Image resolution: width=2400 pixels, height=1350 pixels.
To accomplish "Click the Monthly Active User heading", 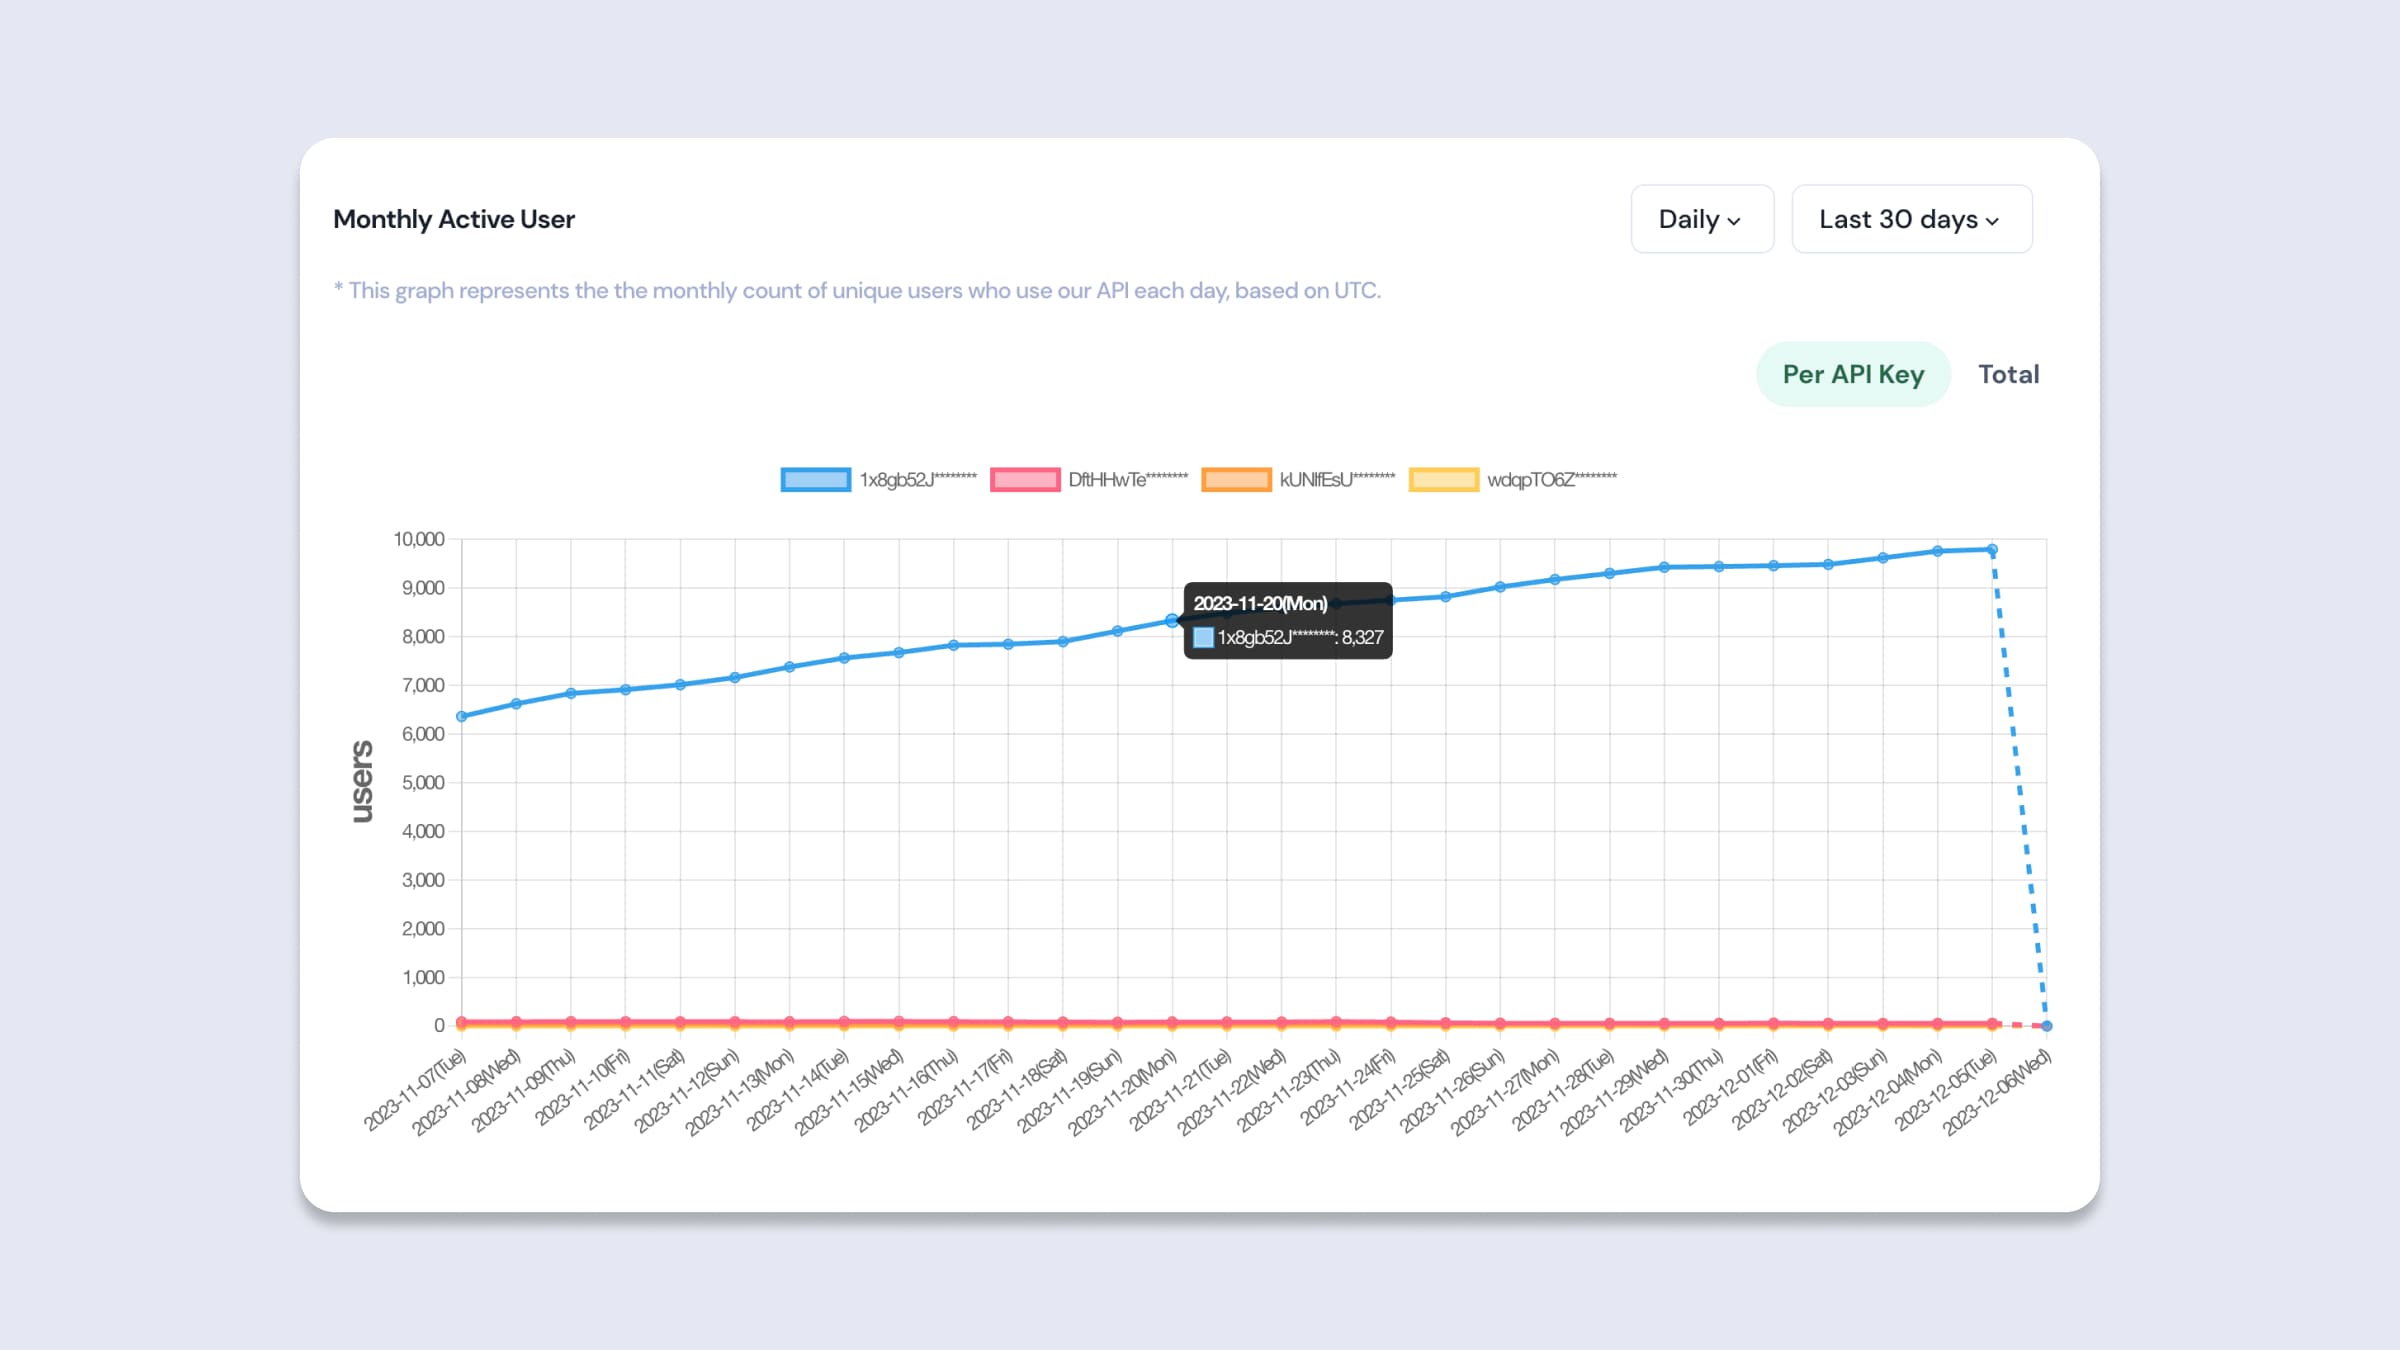I will point(454,219).
